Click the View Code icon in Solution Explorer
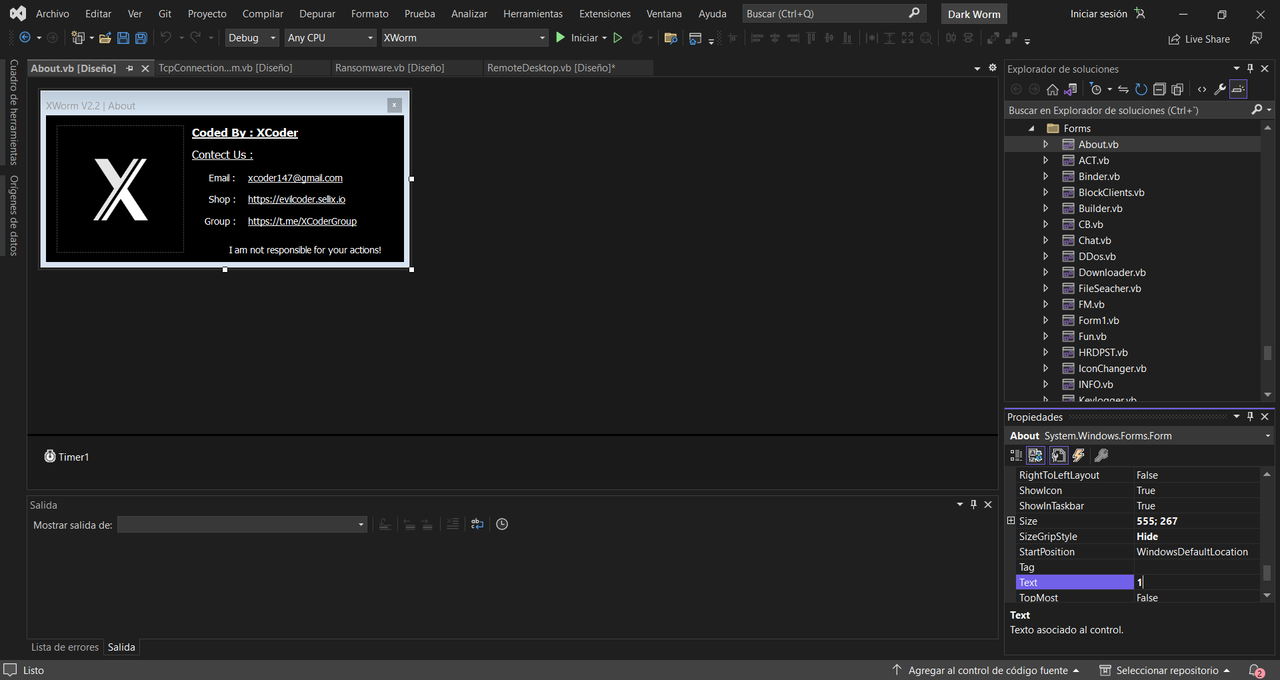 click(x=1202, y=89)
